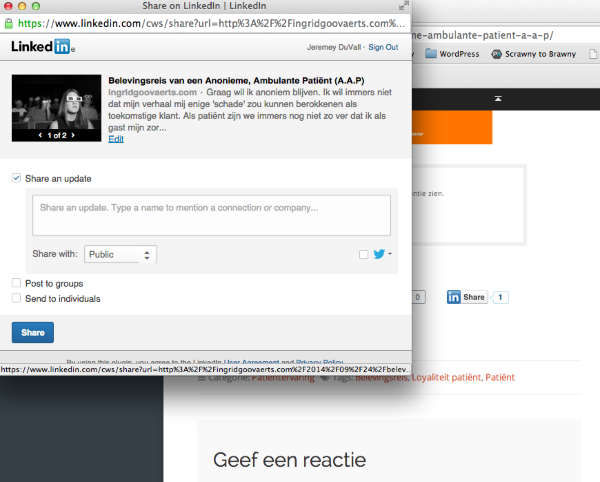
Task: Click the 'Loyaliteit patiënt' tag link
Action: coord(447,378)
